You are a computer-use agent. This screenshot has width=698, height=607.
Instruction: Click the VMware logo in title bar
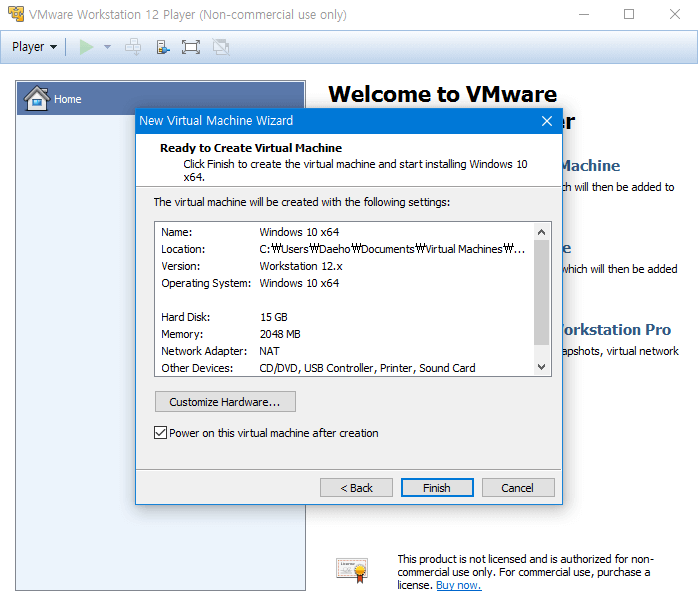click(15, 14)
